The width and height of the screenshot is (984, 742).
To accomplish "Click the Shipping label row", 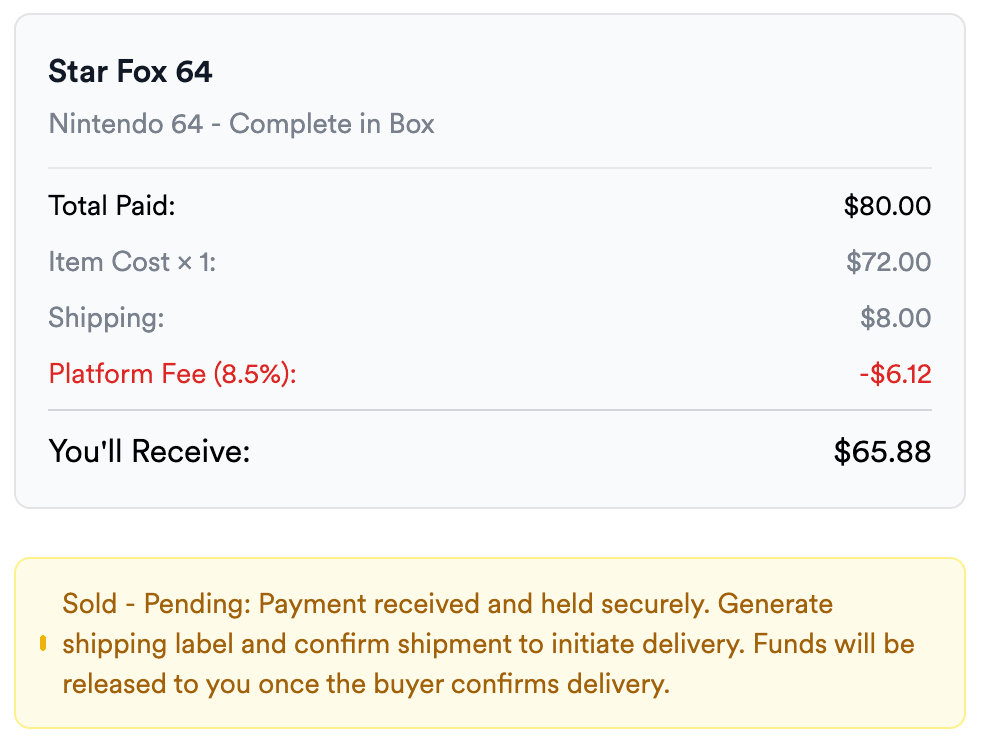I will (x=106, y=318).
